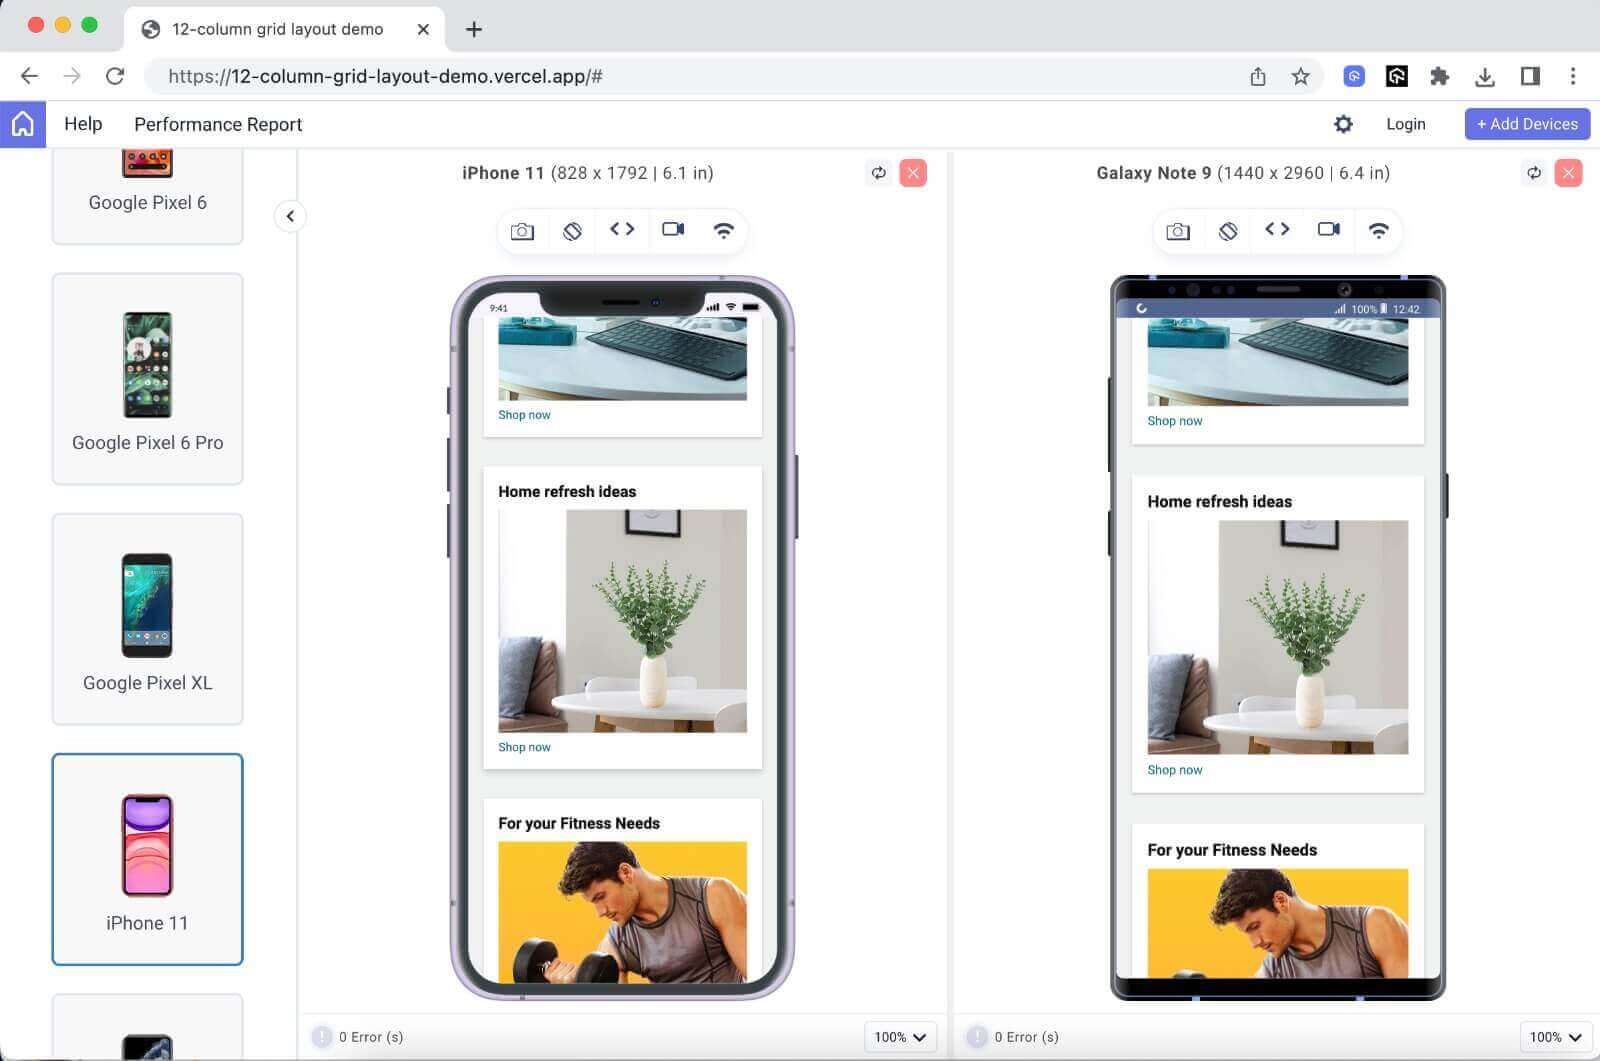This screenshot has height=1061, width=1600.
Task: Take a screenshot of the iPhone 11
Action: point(521,230)
